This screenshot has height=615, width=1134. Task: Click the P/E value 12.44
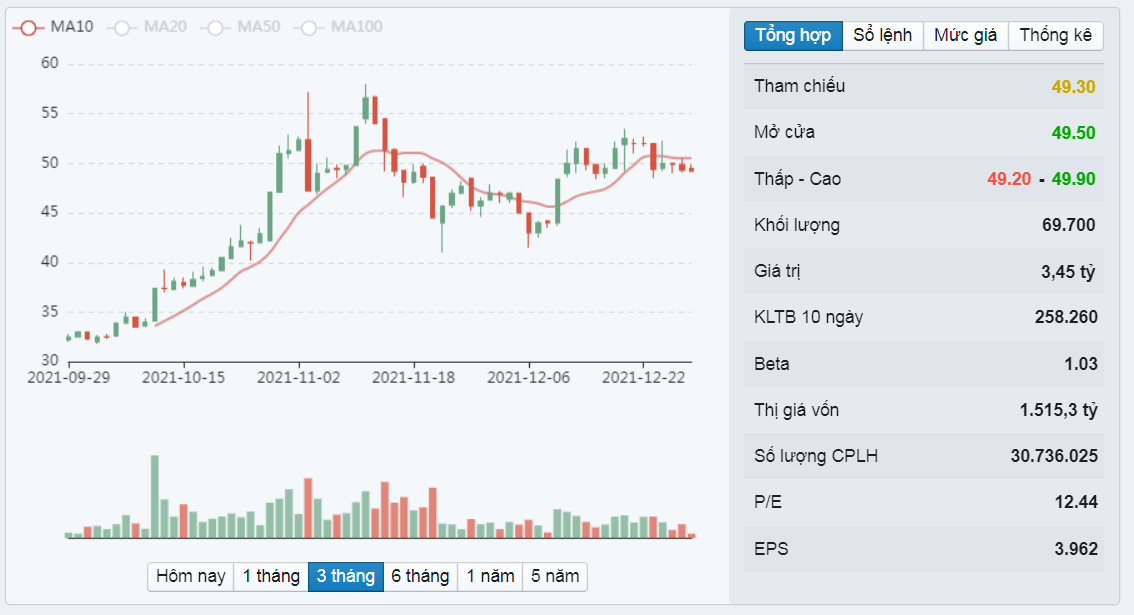(x=1076, y=502)
